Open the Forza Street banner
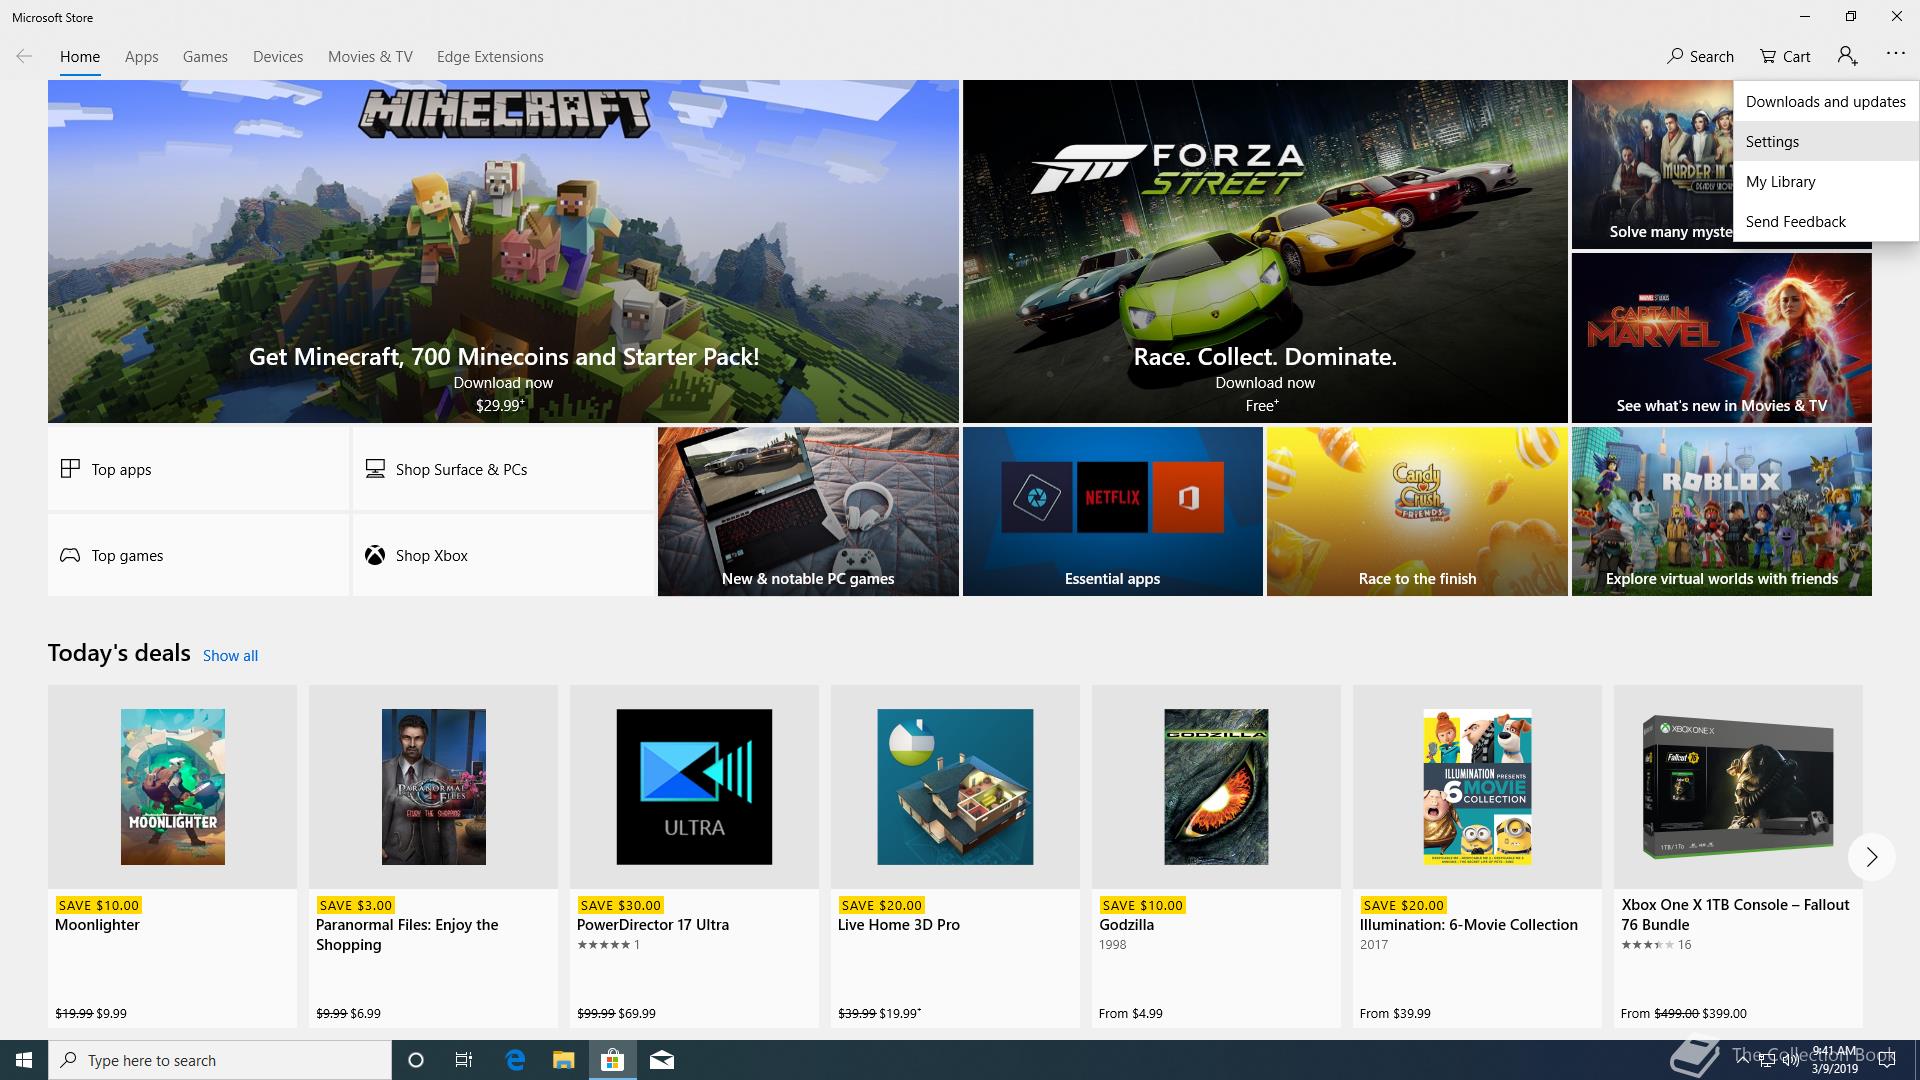Viewport: 1920px width, 1080px height. pyautogui.click(x=1264, y=252)
